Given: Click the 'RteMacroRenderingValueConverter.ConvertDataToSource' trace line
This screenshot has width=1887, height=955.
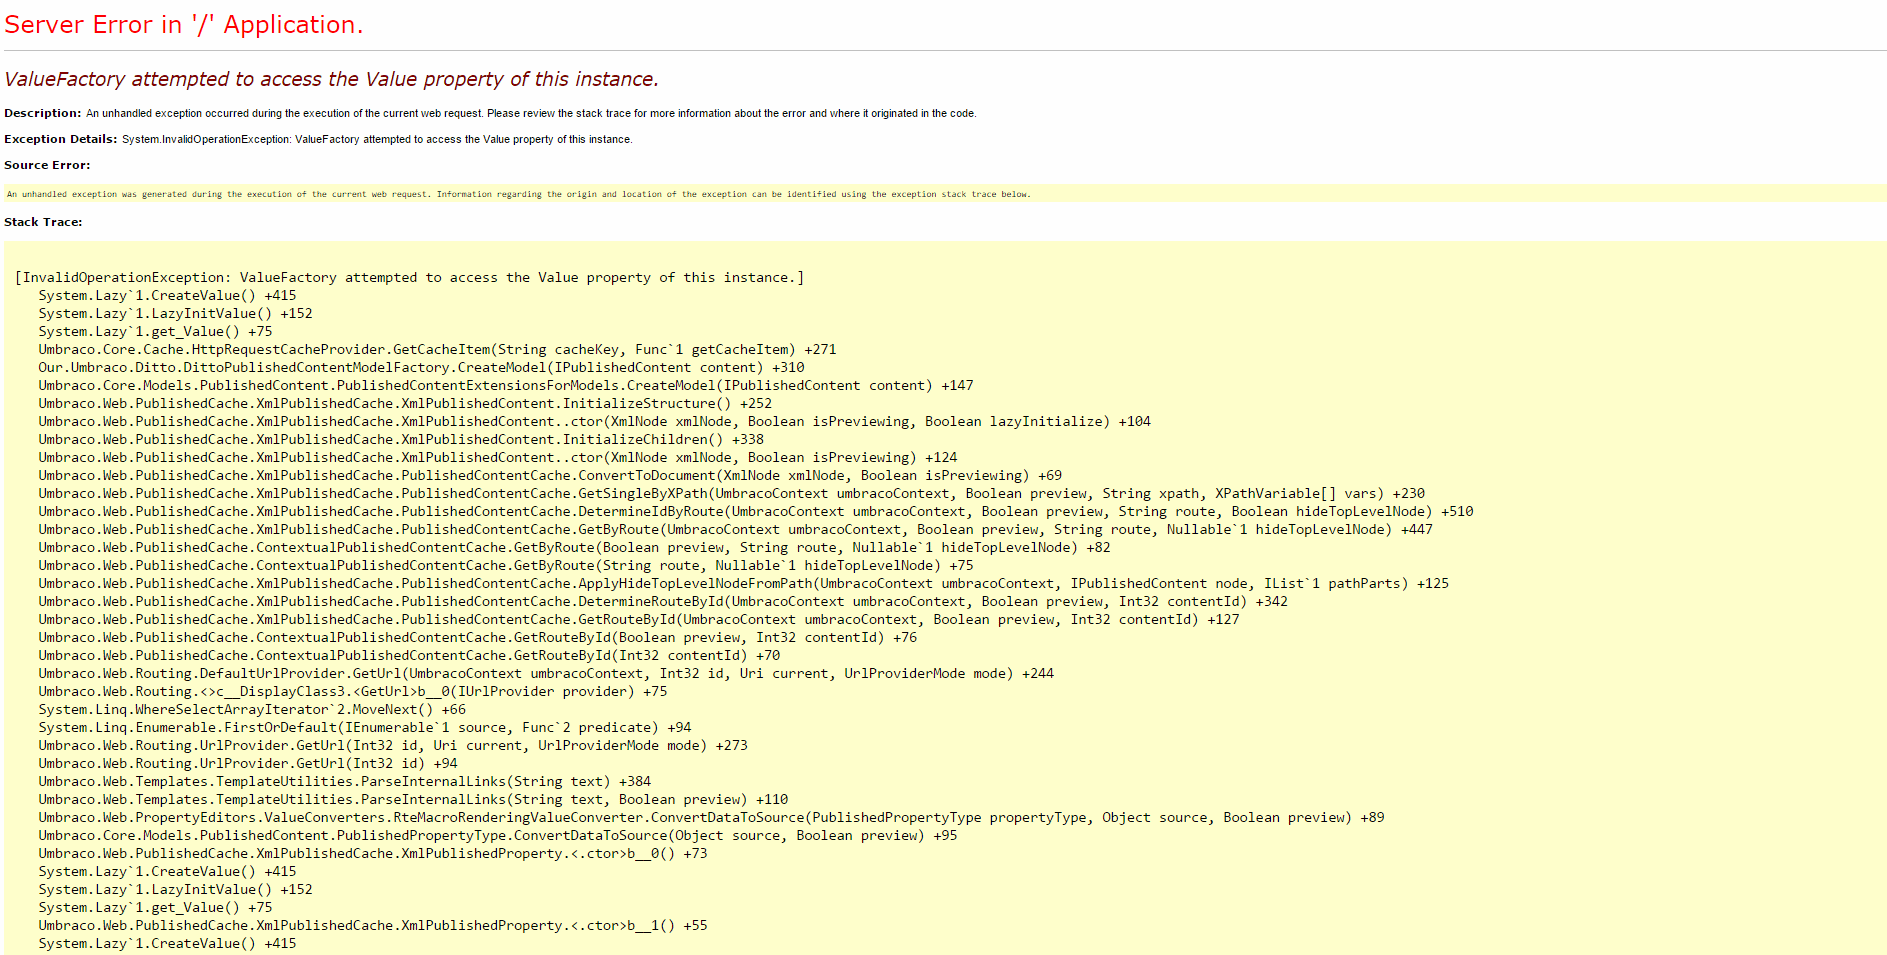Looking at the screenshot, I should (712, 818).
